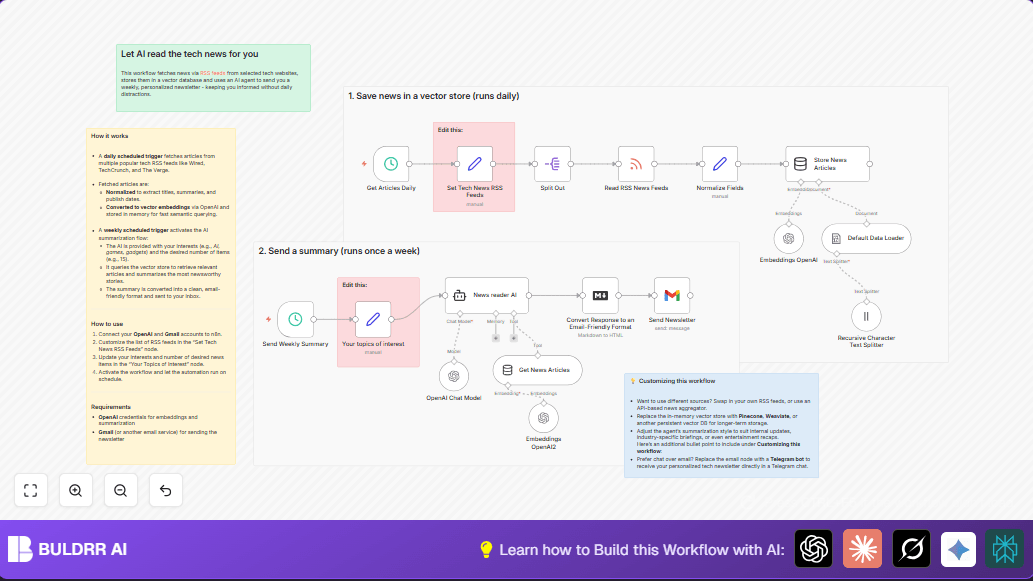1033x581 pixels.
Task: Click the black circle-slash AI icon in banner
Action: coord(911,549)
